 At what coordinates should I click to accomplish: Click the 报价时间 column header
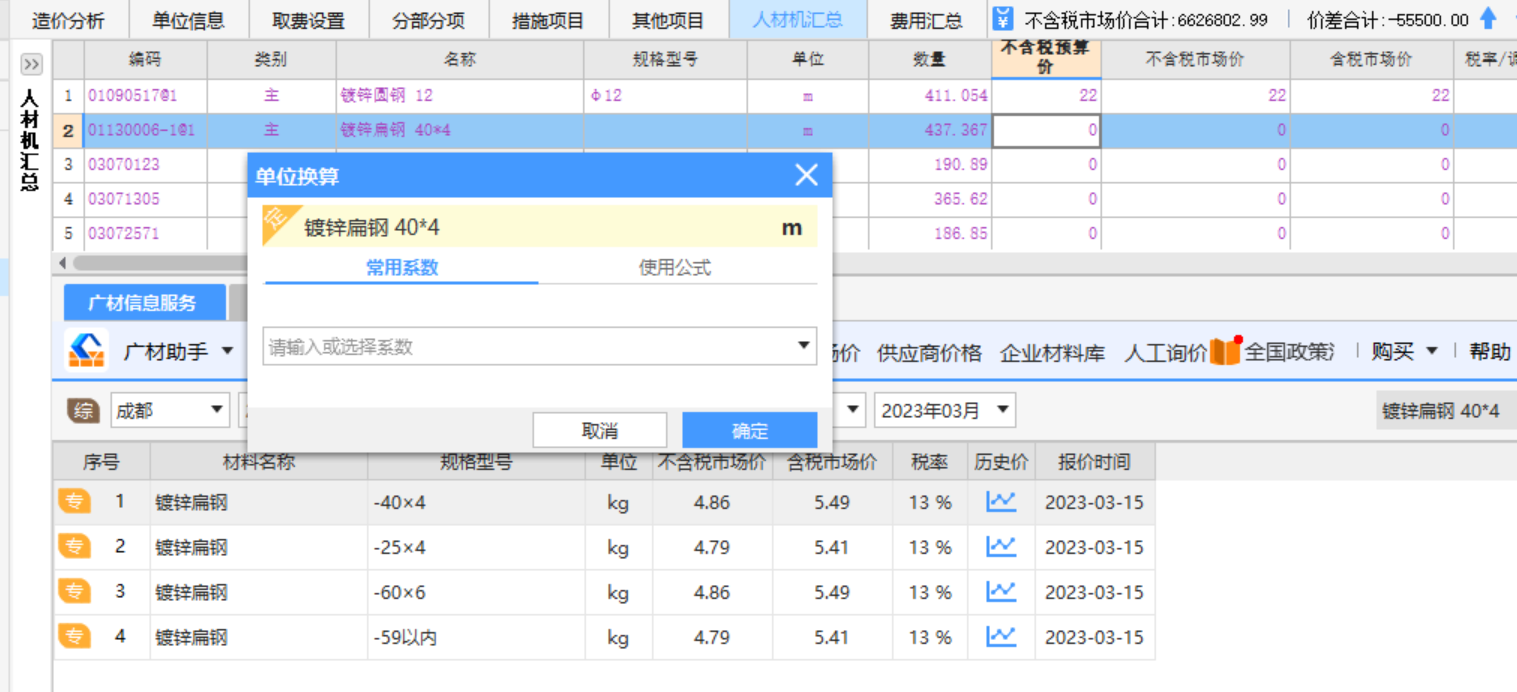pos(1095,462)
